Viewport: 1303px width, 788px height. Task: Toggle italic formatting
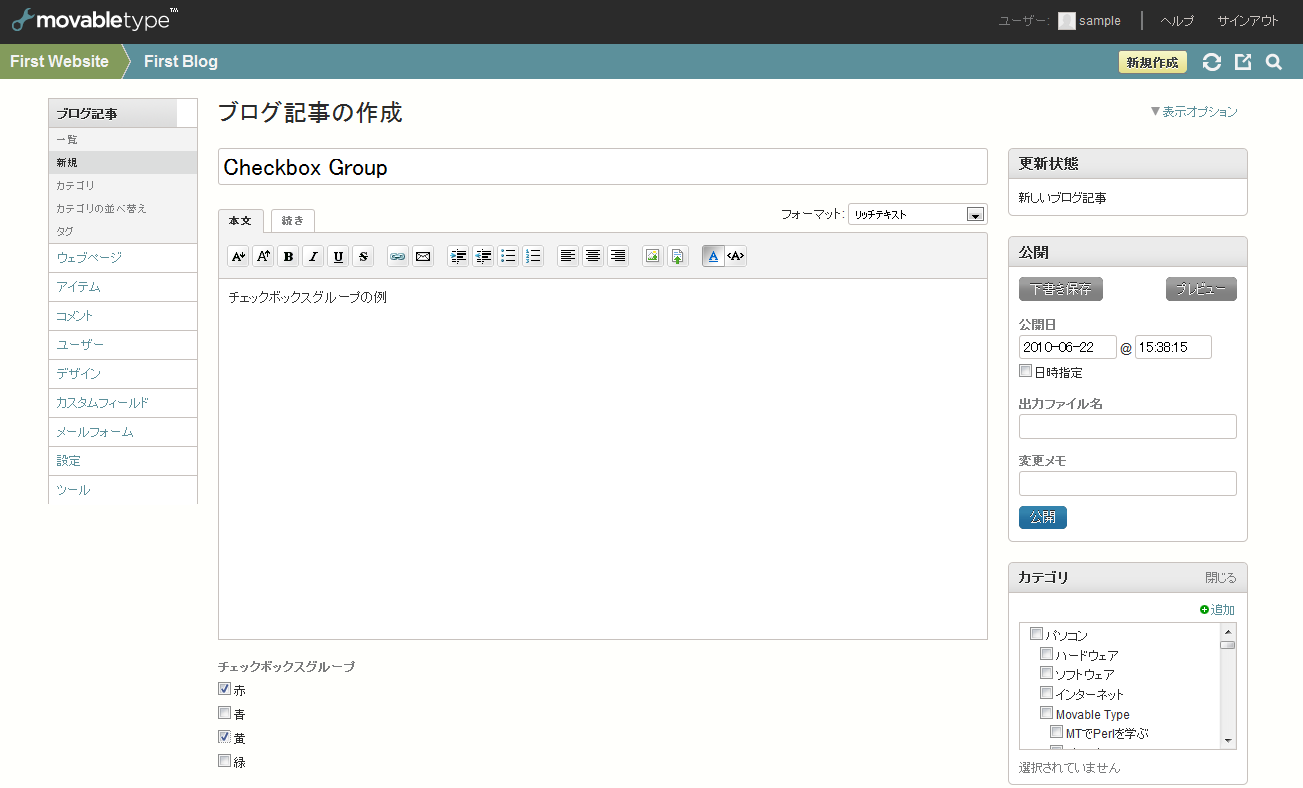tap(313, 256)
